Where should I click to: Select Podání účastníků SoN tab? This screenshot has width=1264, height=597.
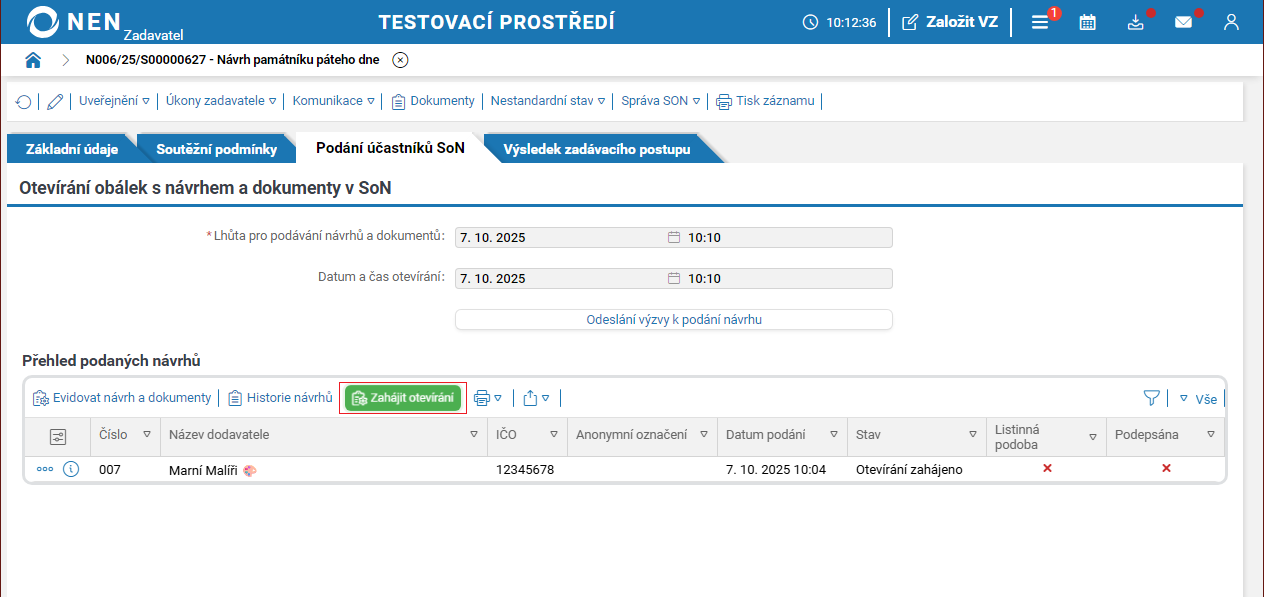point(390,148)
